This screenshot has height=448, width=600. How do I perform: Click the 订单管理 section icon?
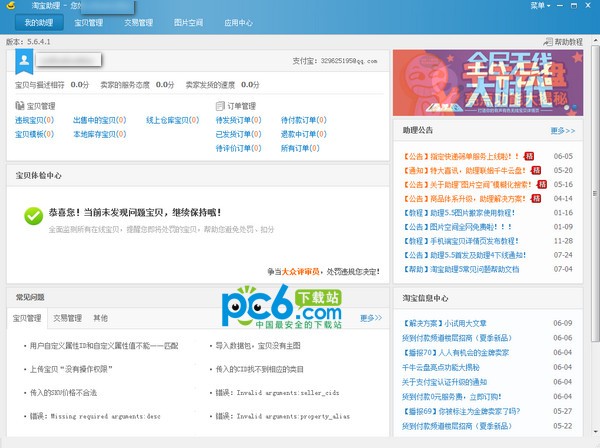[x=221, y=105]
